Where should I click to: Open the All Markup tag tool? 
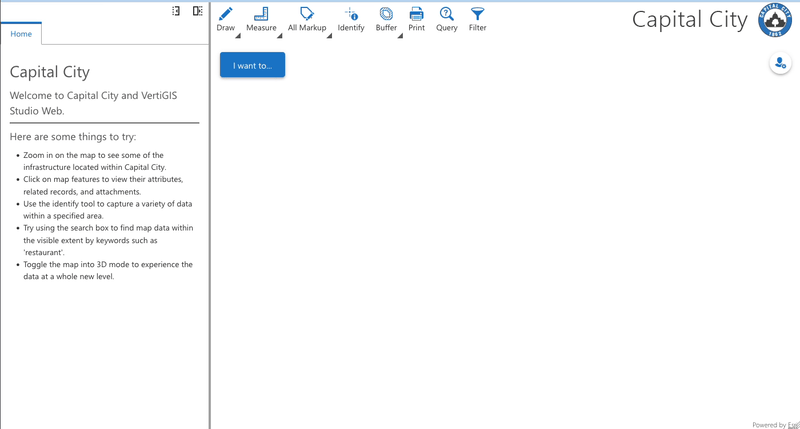(x=307, y=20)
